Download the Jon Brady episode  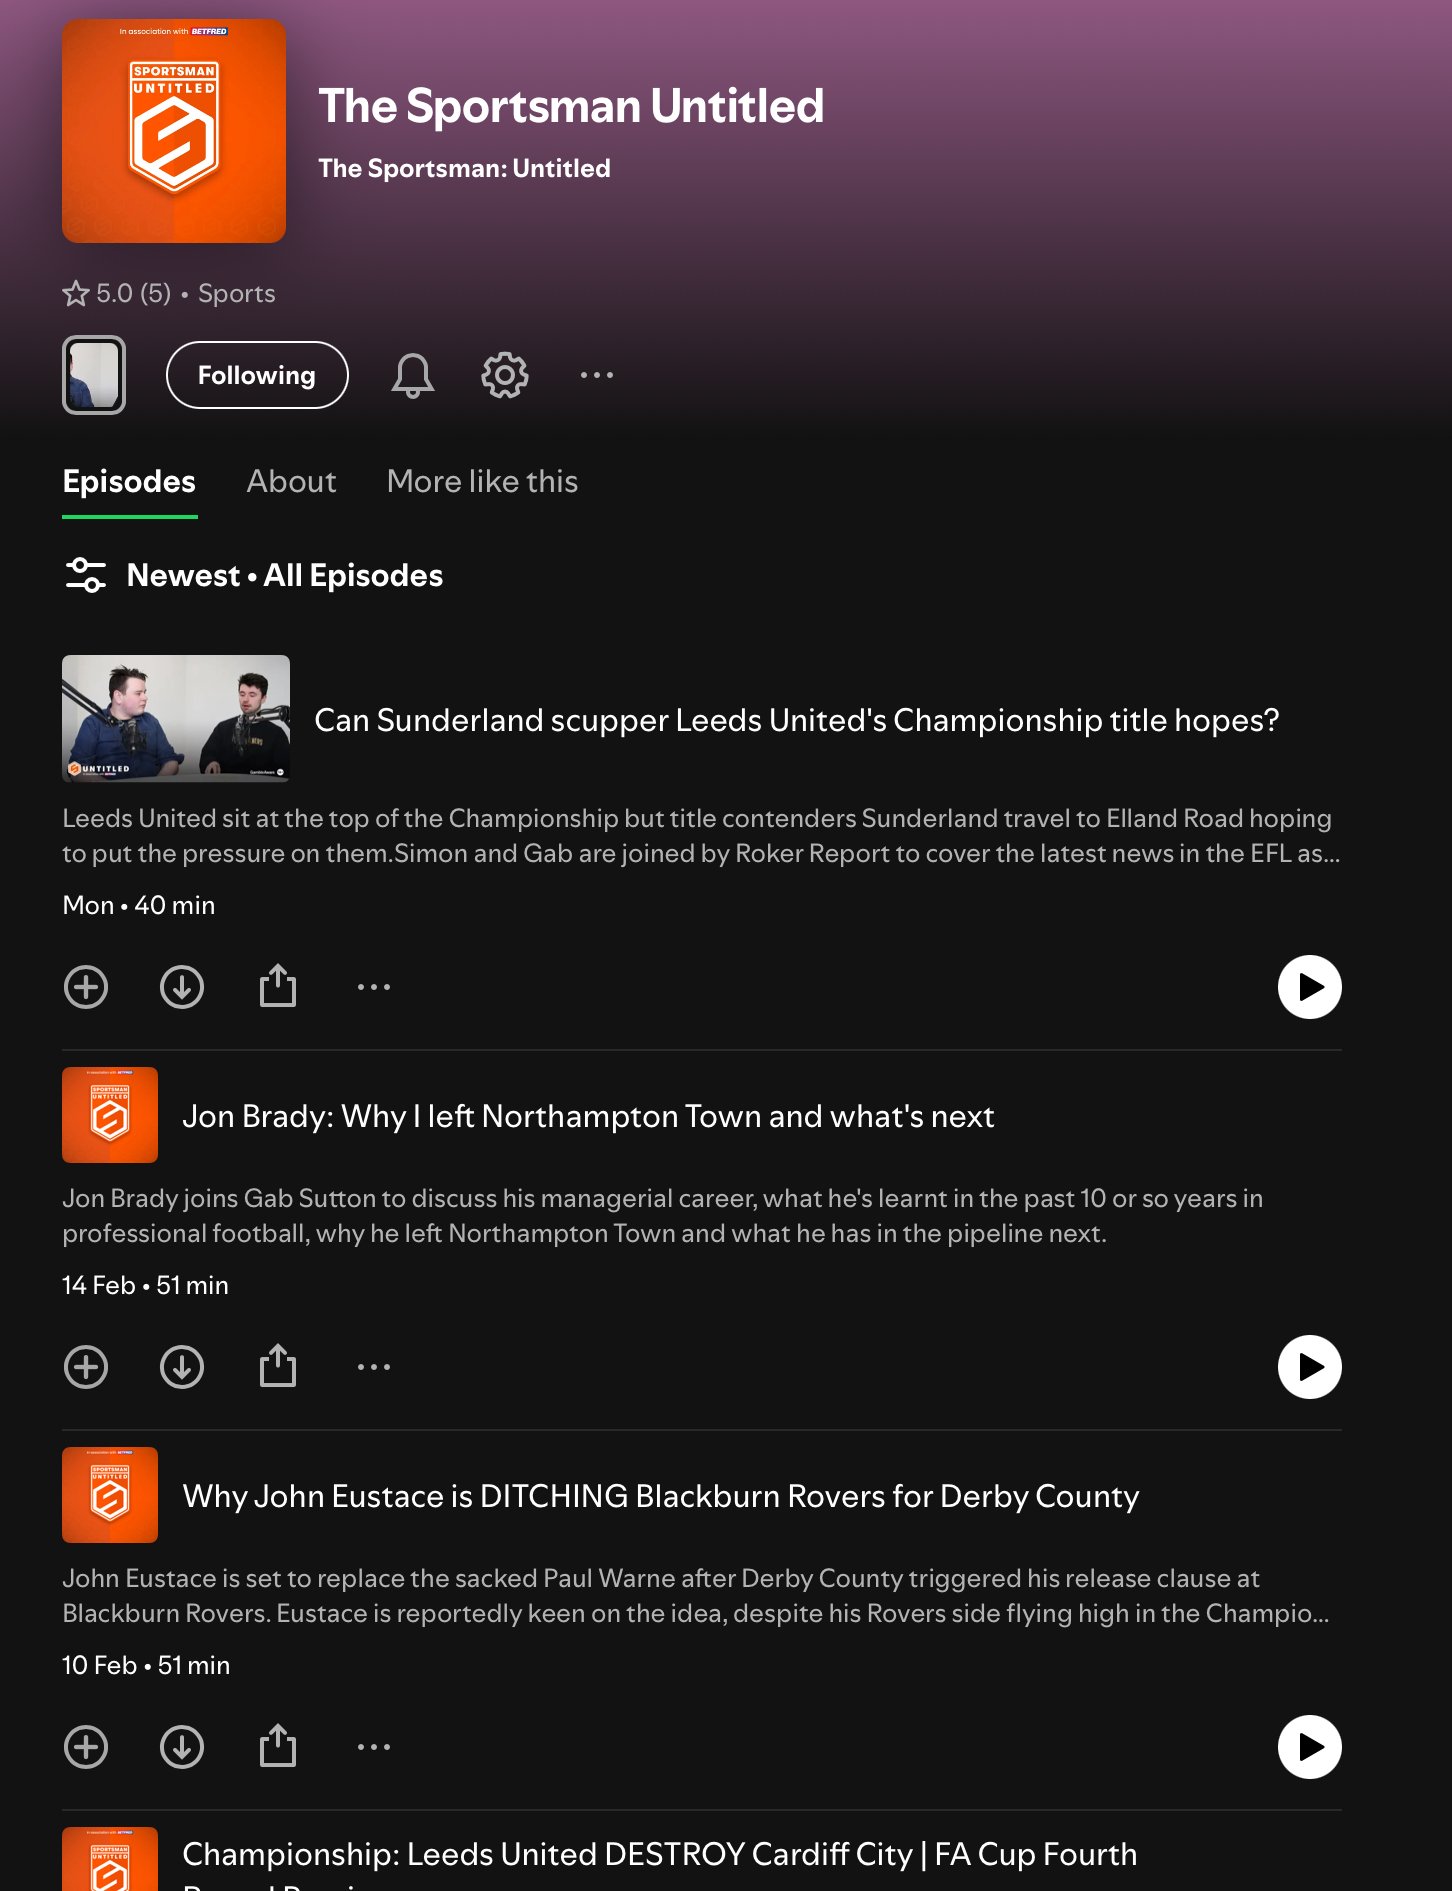point(182,1367)
